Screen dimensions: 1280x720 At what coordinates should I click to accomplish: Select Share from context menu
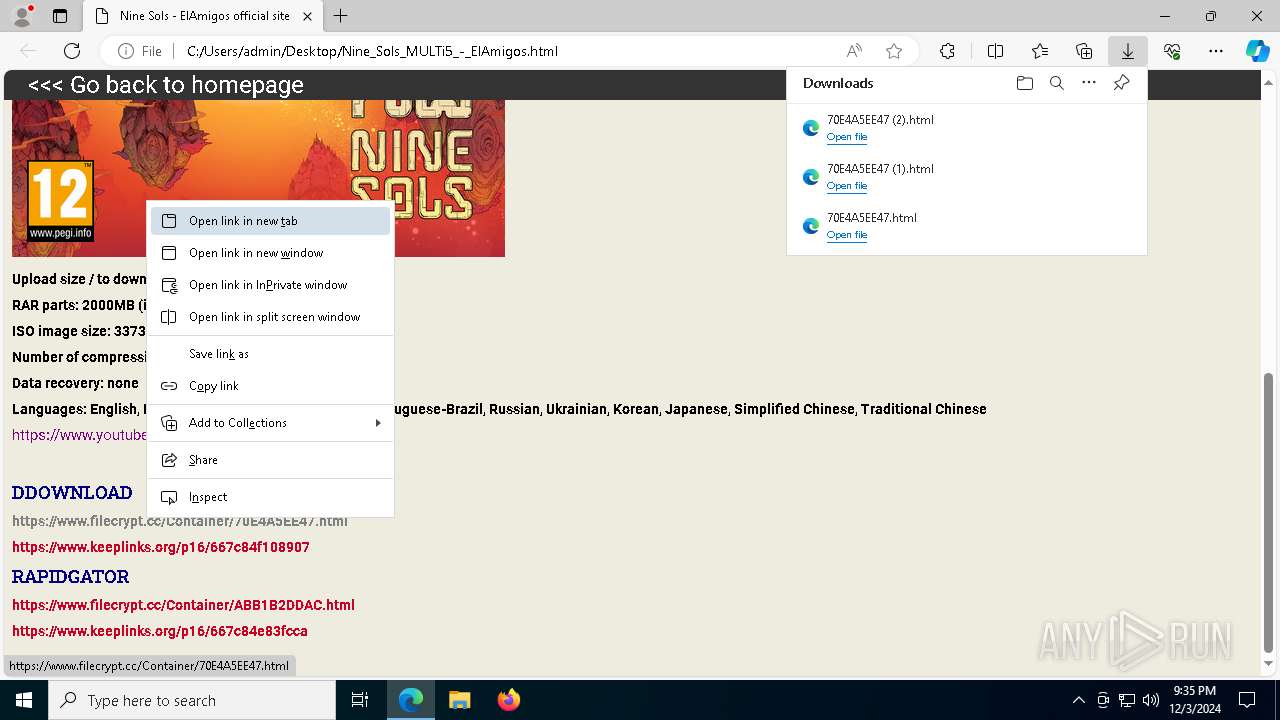270,460
